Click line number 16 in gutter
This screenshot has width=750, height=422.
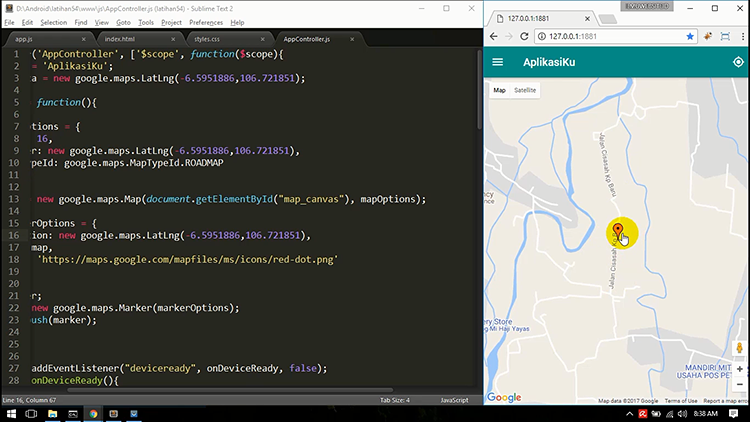point(13,235)
